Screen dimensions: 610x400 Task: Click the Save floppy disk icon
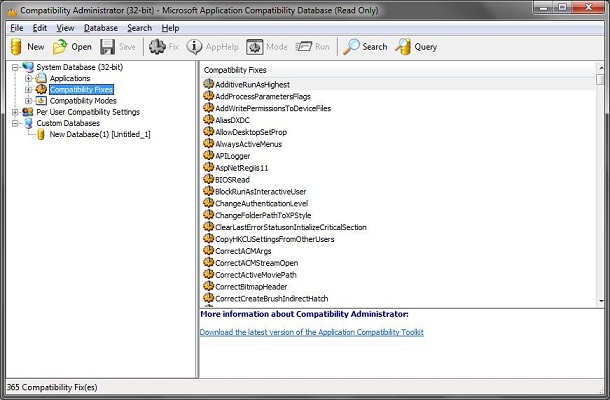[x=107, y=47]
